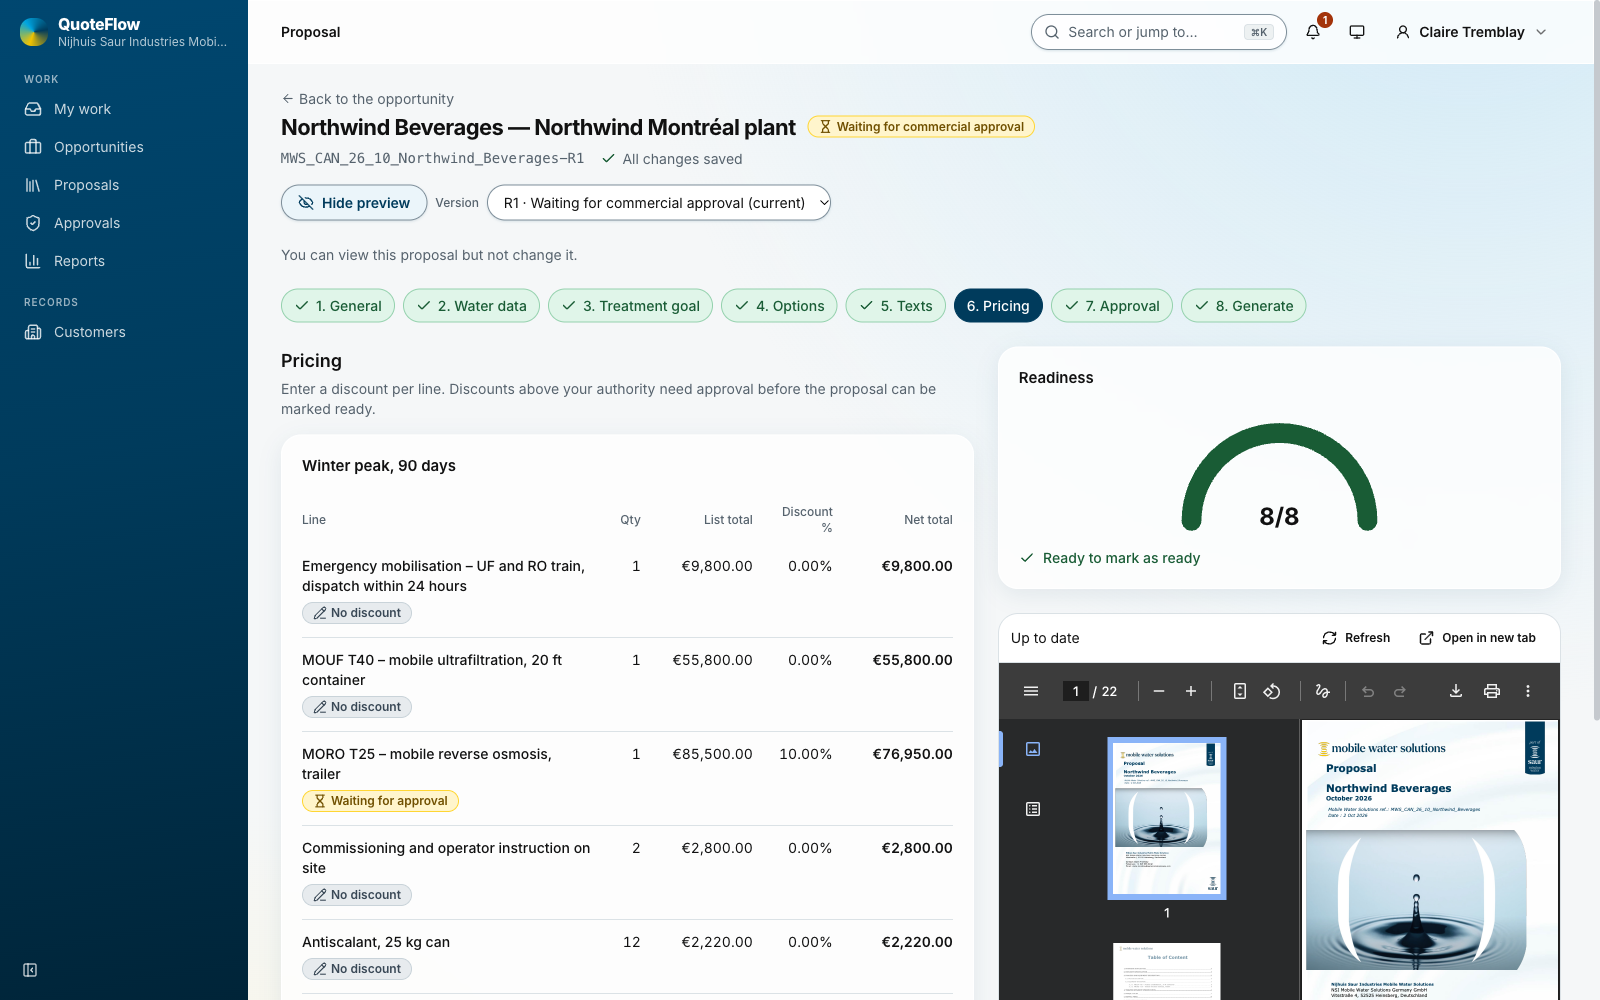Click the €85,500.00 list total

click(712, 754)
